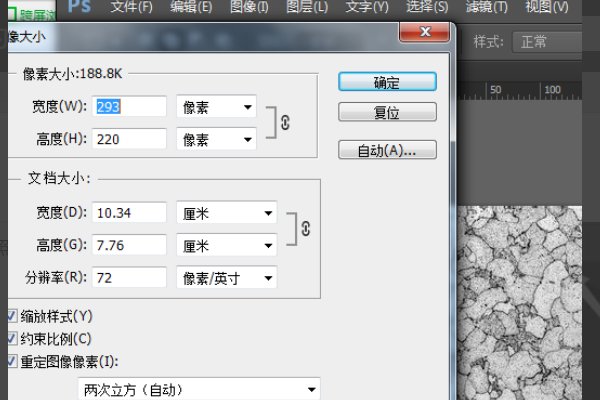Open resample method 两次立方（自动） dropdown

pyautogui.click(x=199, y=389)
